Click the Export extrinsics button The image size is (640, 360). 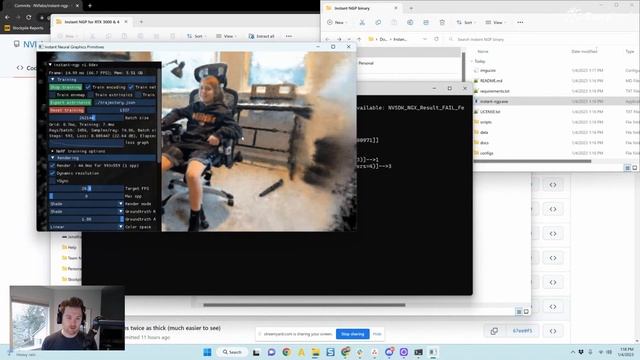(70, 102)
